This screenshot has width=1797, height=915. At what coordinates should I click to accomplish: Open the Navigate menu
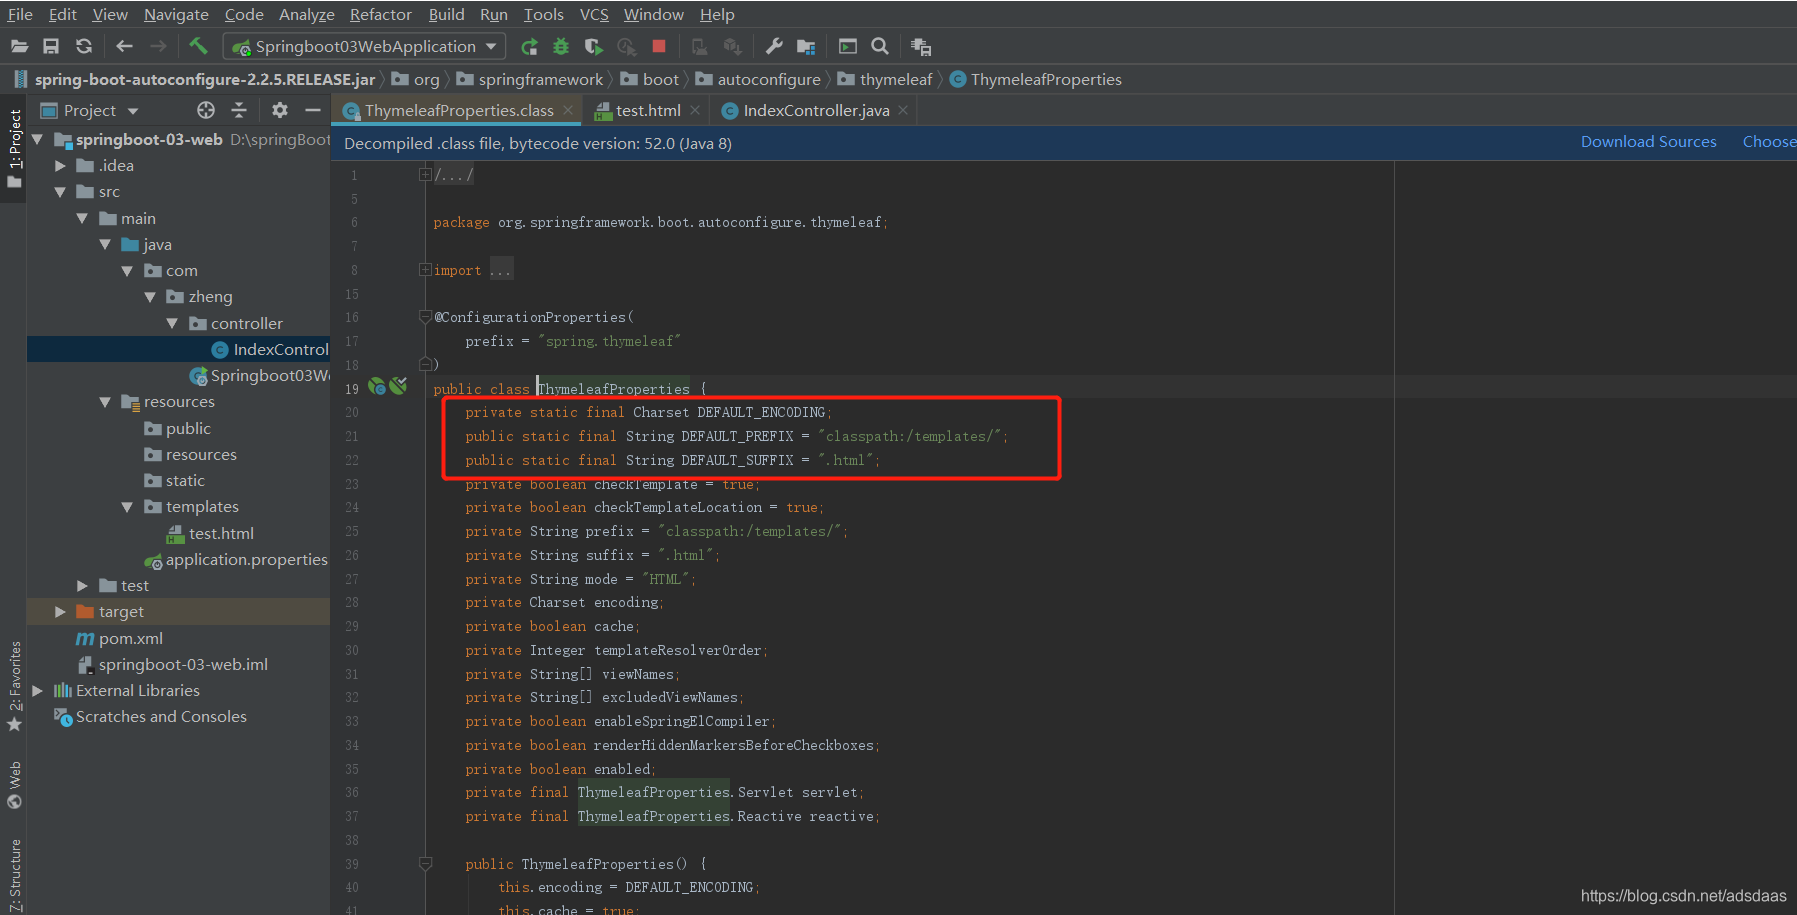[x=176, y=14]
